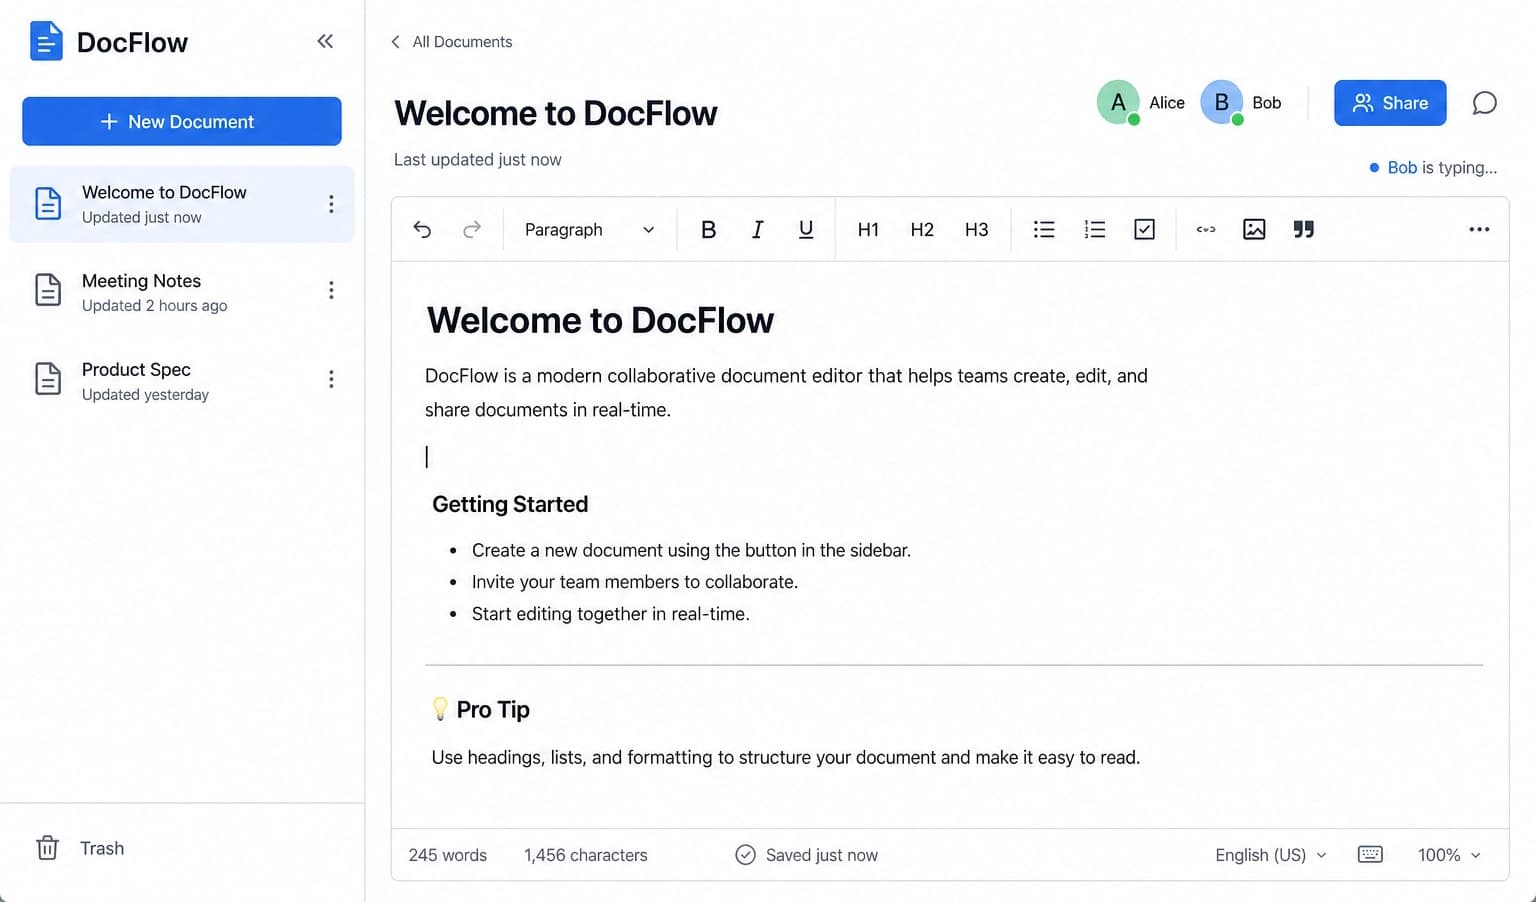Open the Trash folder

point(80,848)
